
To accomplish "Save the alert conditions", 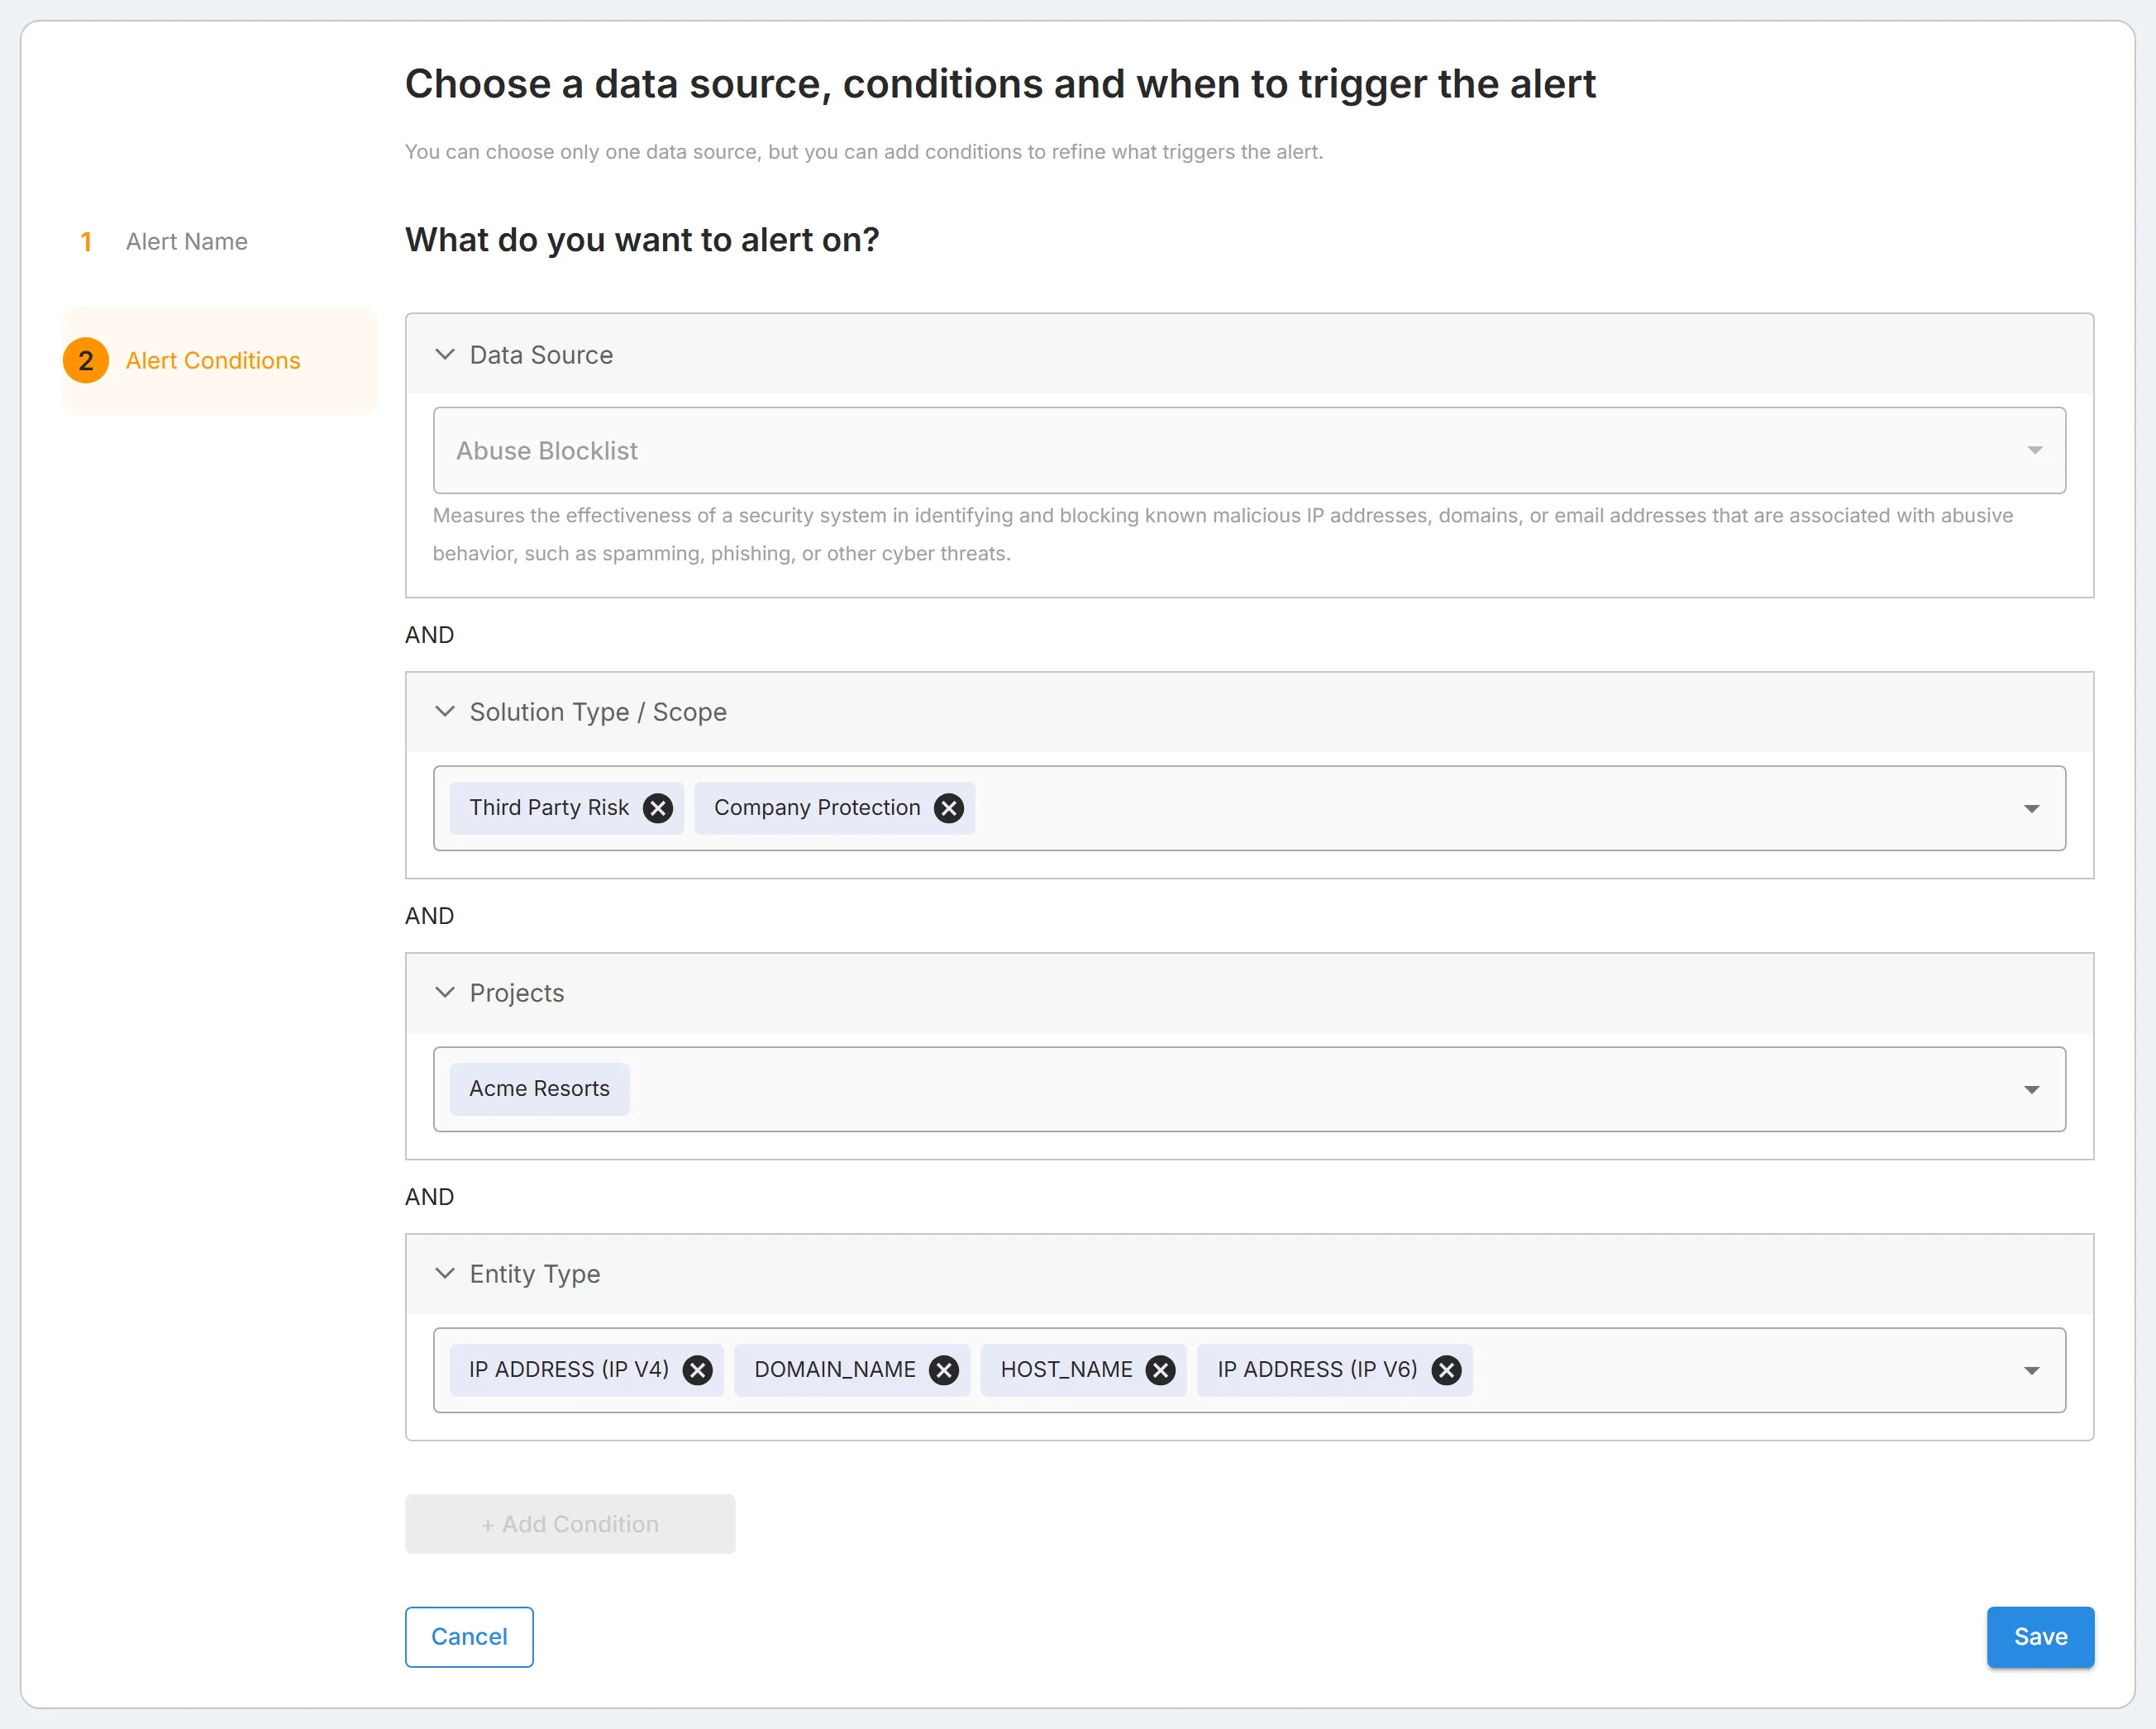I will 2040,1637.
